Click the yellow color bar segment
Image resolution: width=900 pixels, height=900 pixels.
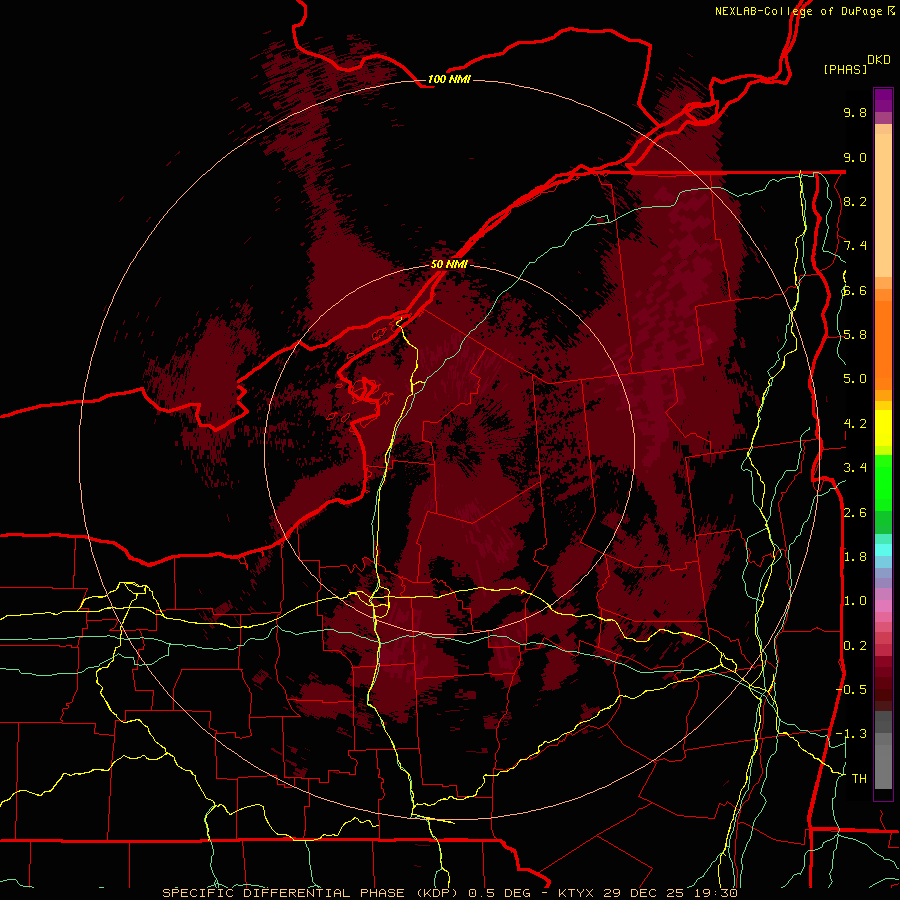tap(883, 428)
